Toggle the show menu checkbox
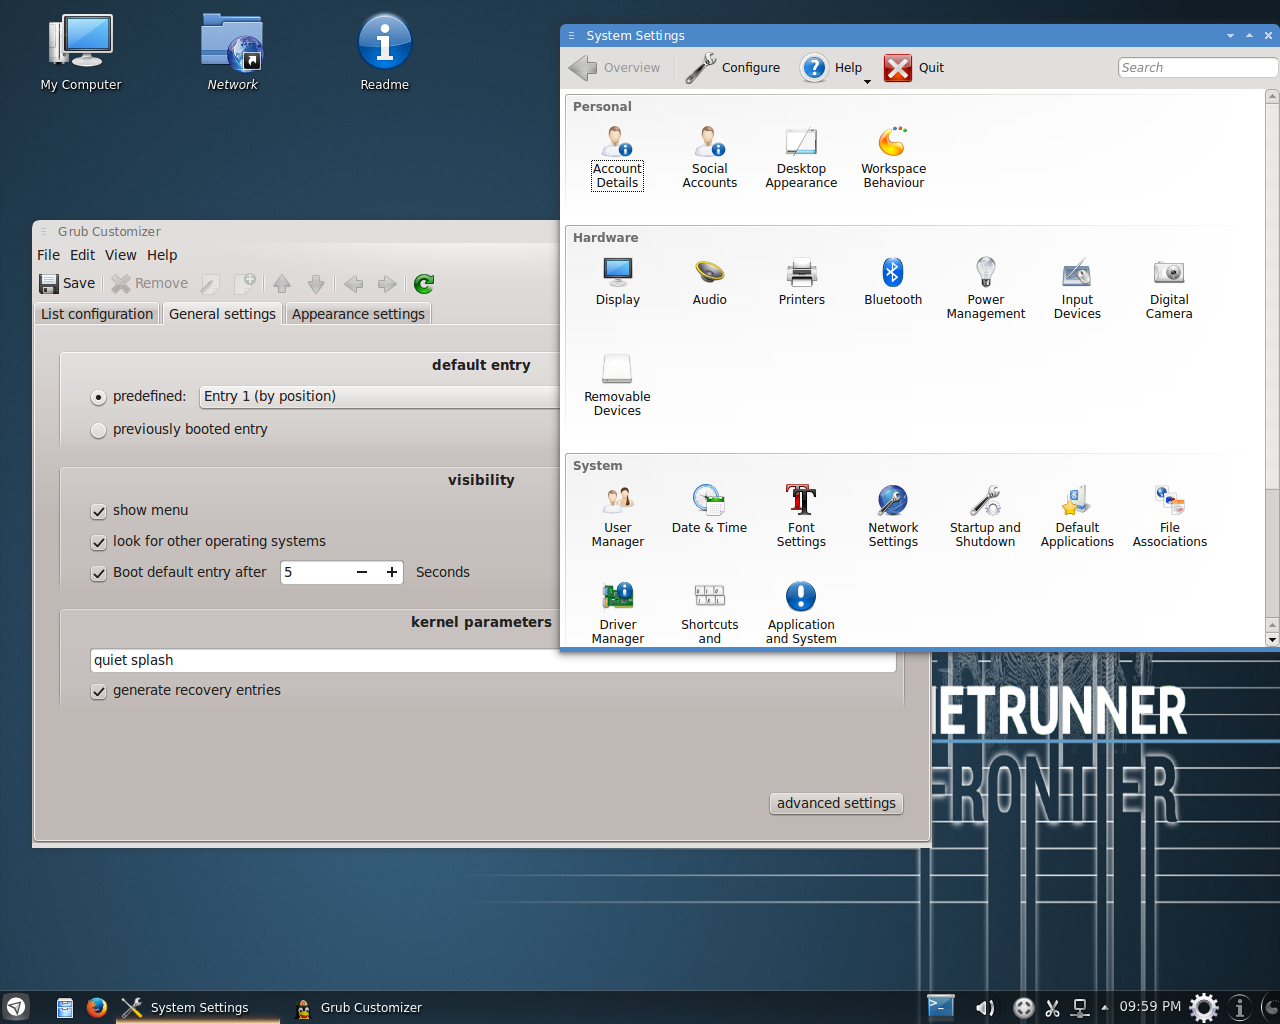 tap(98, 511)
